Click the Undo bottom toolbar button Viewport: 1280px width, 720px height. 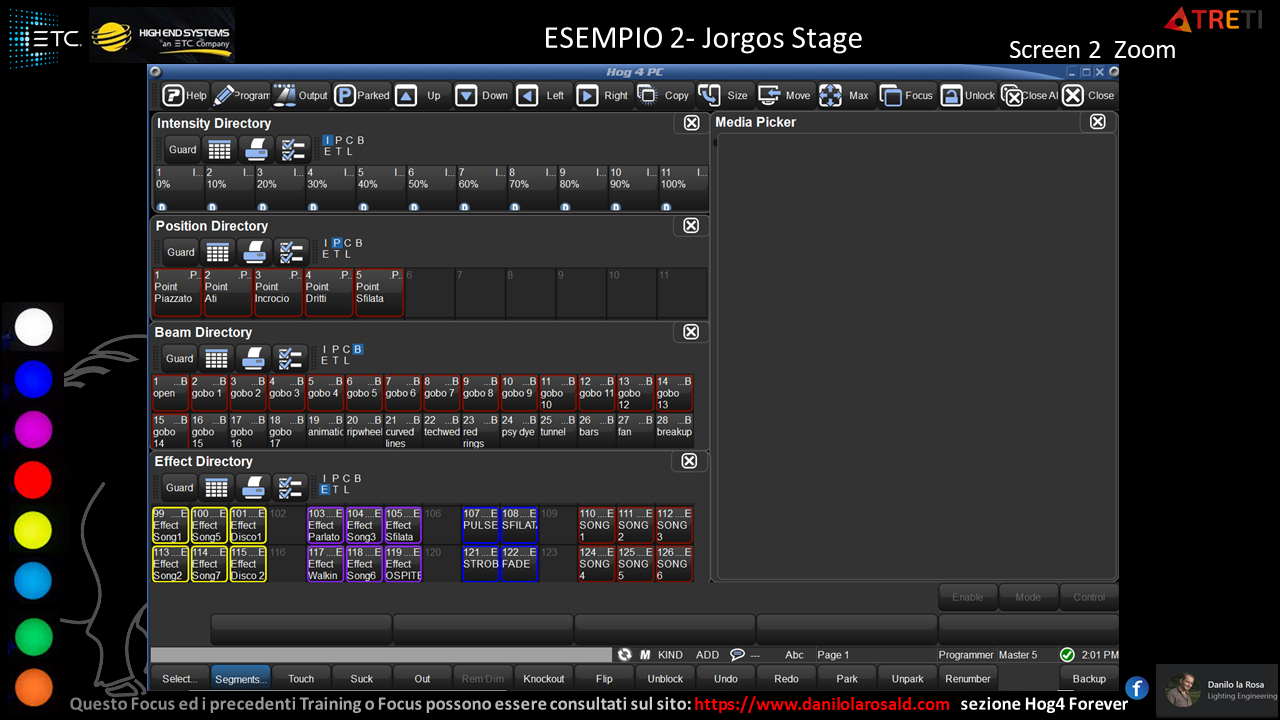(x=725, y=678)
